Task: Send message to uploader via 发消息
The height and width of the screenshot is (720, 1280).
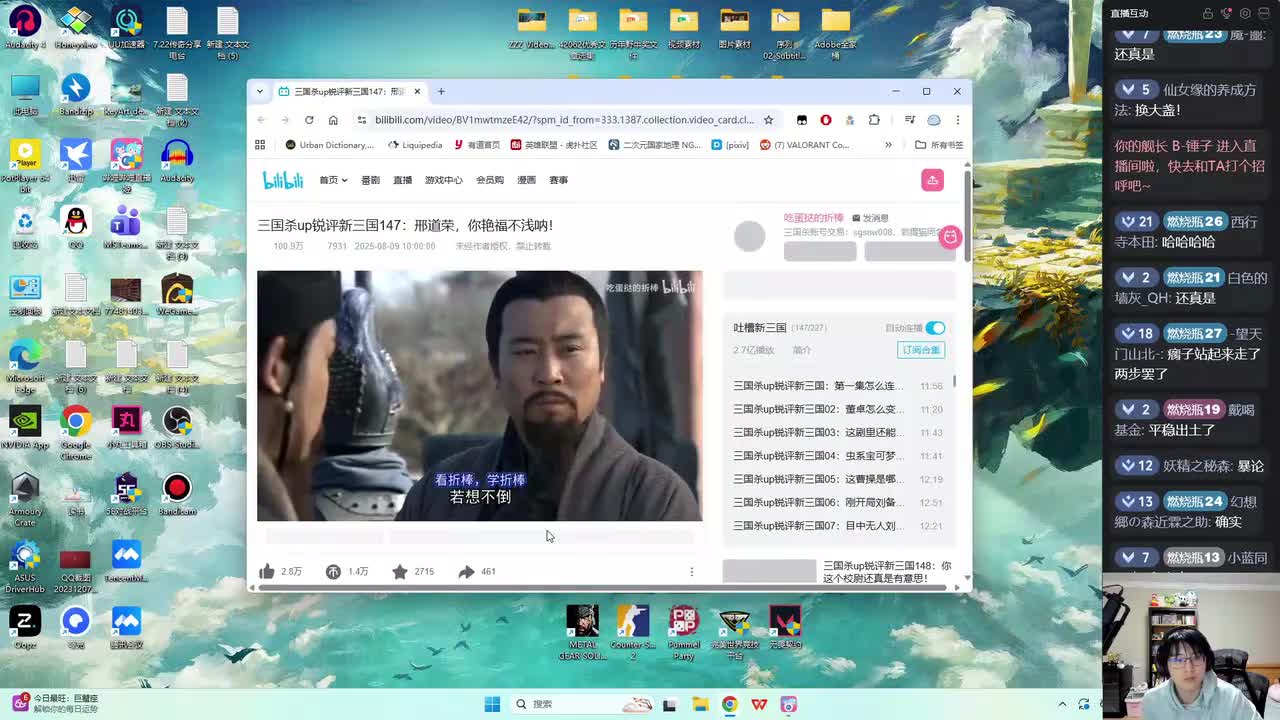Action: click(870, 218)
